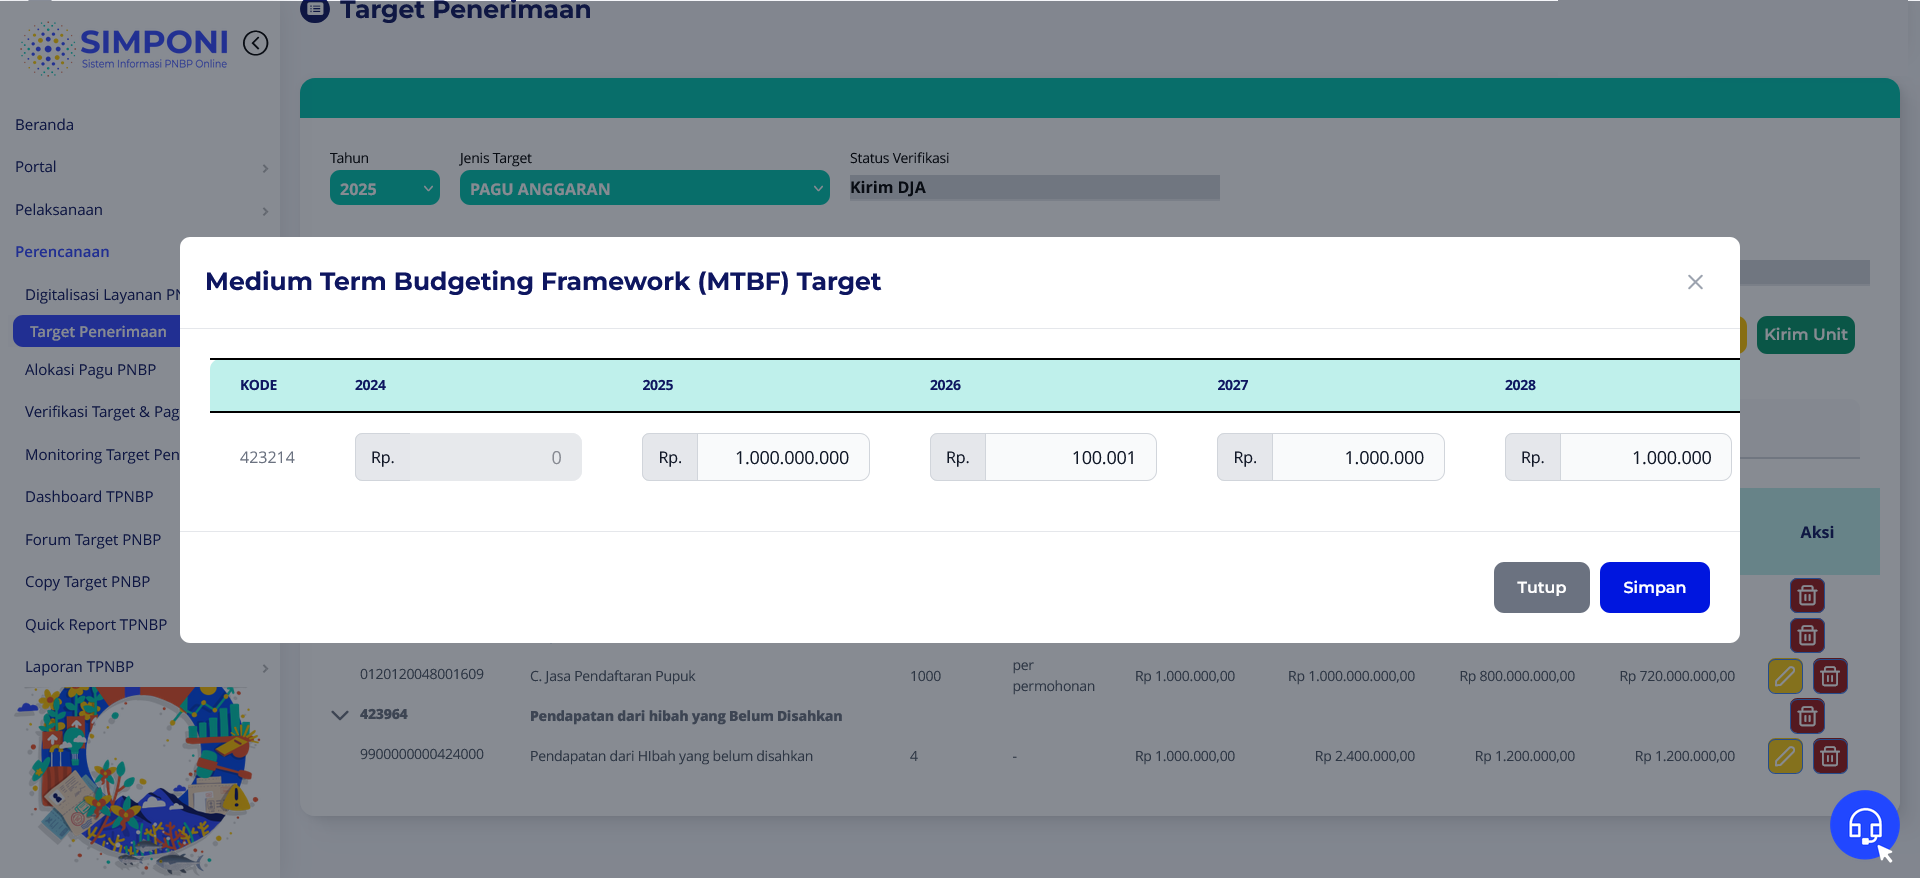1920x878 pixels.
Task: Delete the Jasa Pendaftaran Pupuk row
Action: 1830,676
